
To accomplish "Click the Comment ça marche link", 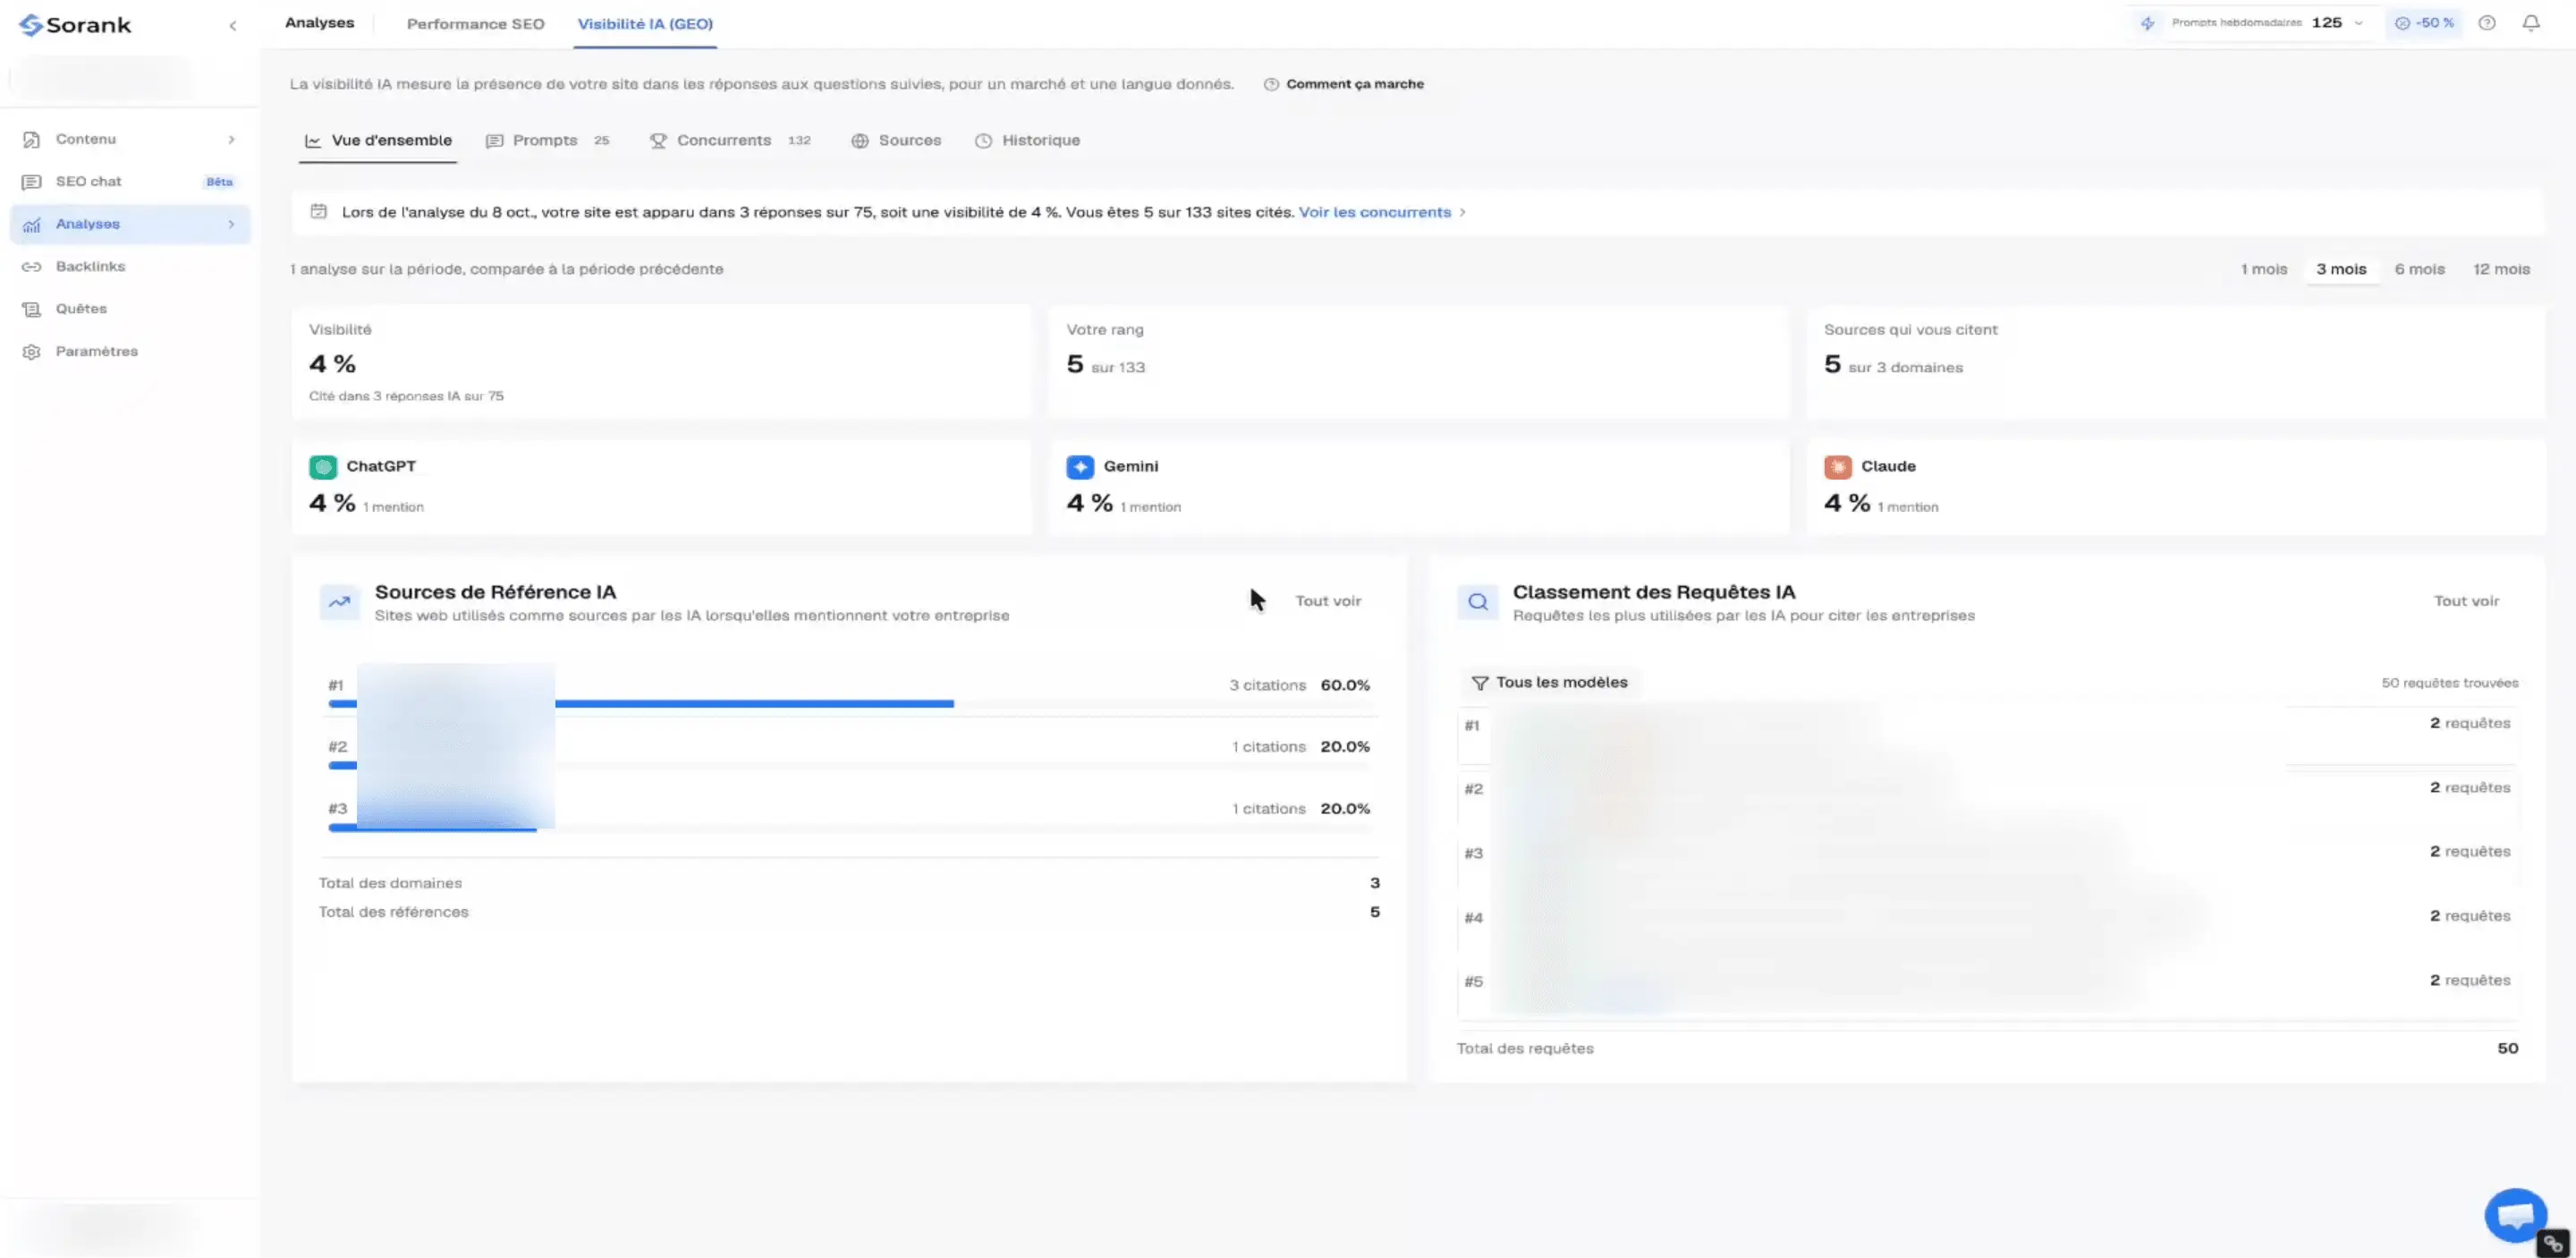I will click(1344, 84).
